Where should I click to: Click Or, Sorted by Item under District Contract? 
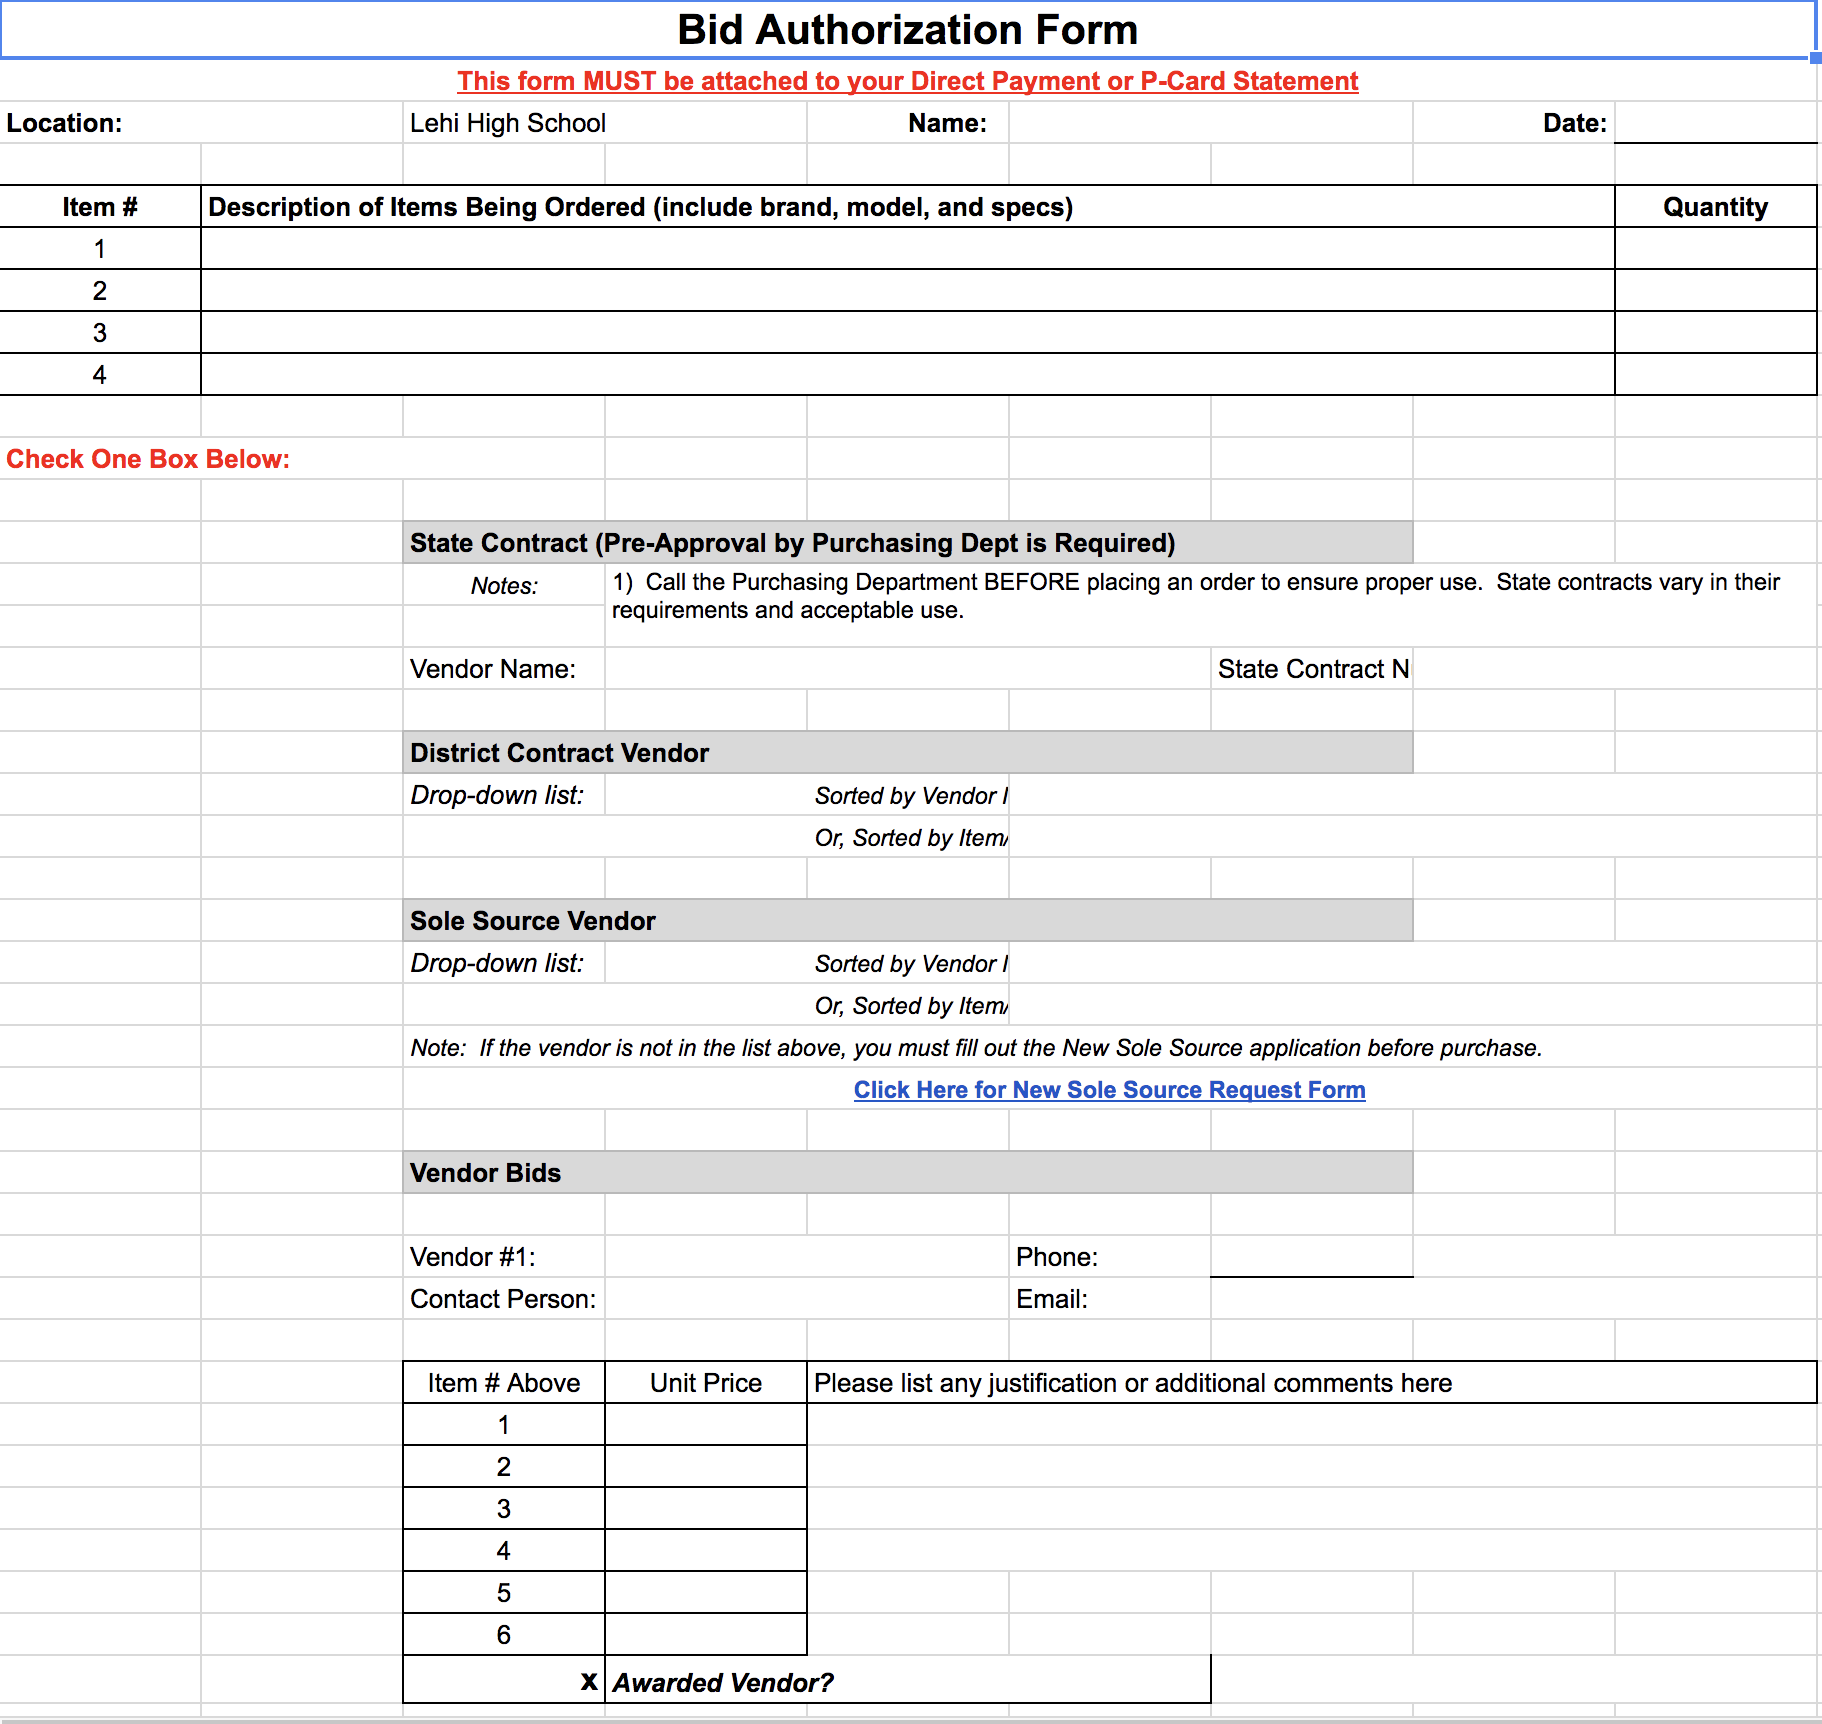click(910, 838)
